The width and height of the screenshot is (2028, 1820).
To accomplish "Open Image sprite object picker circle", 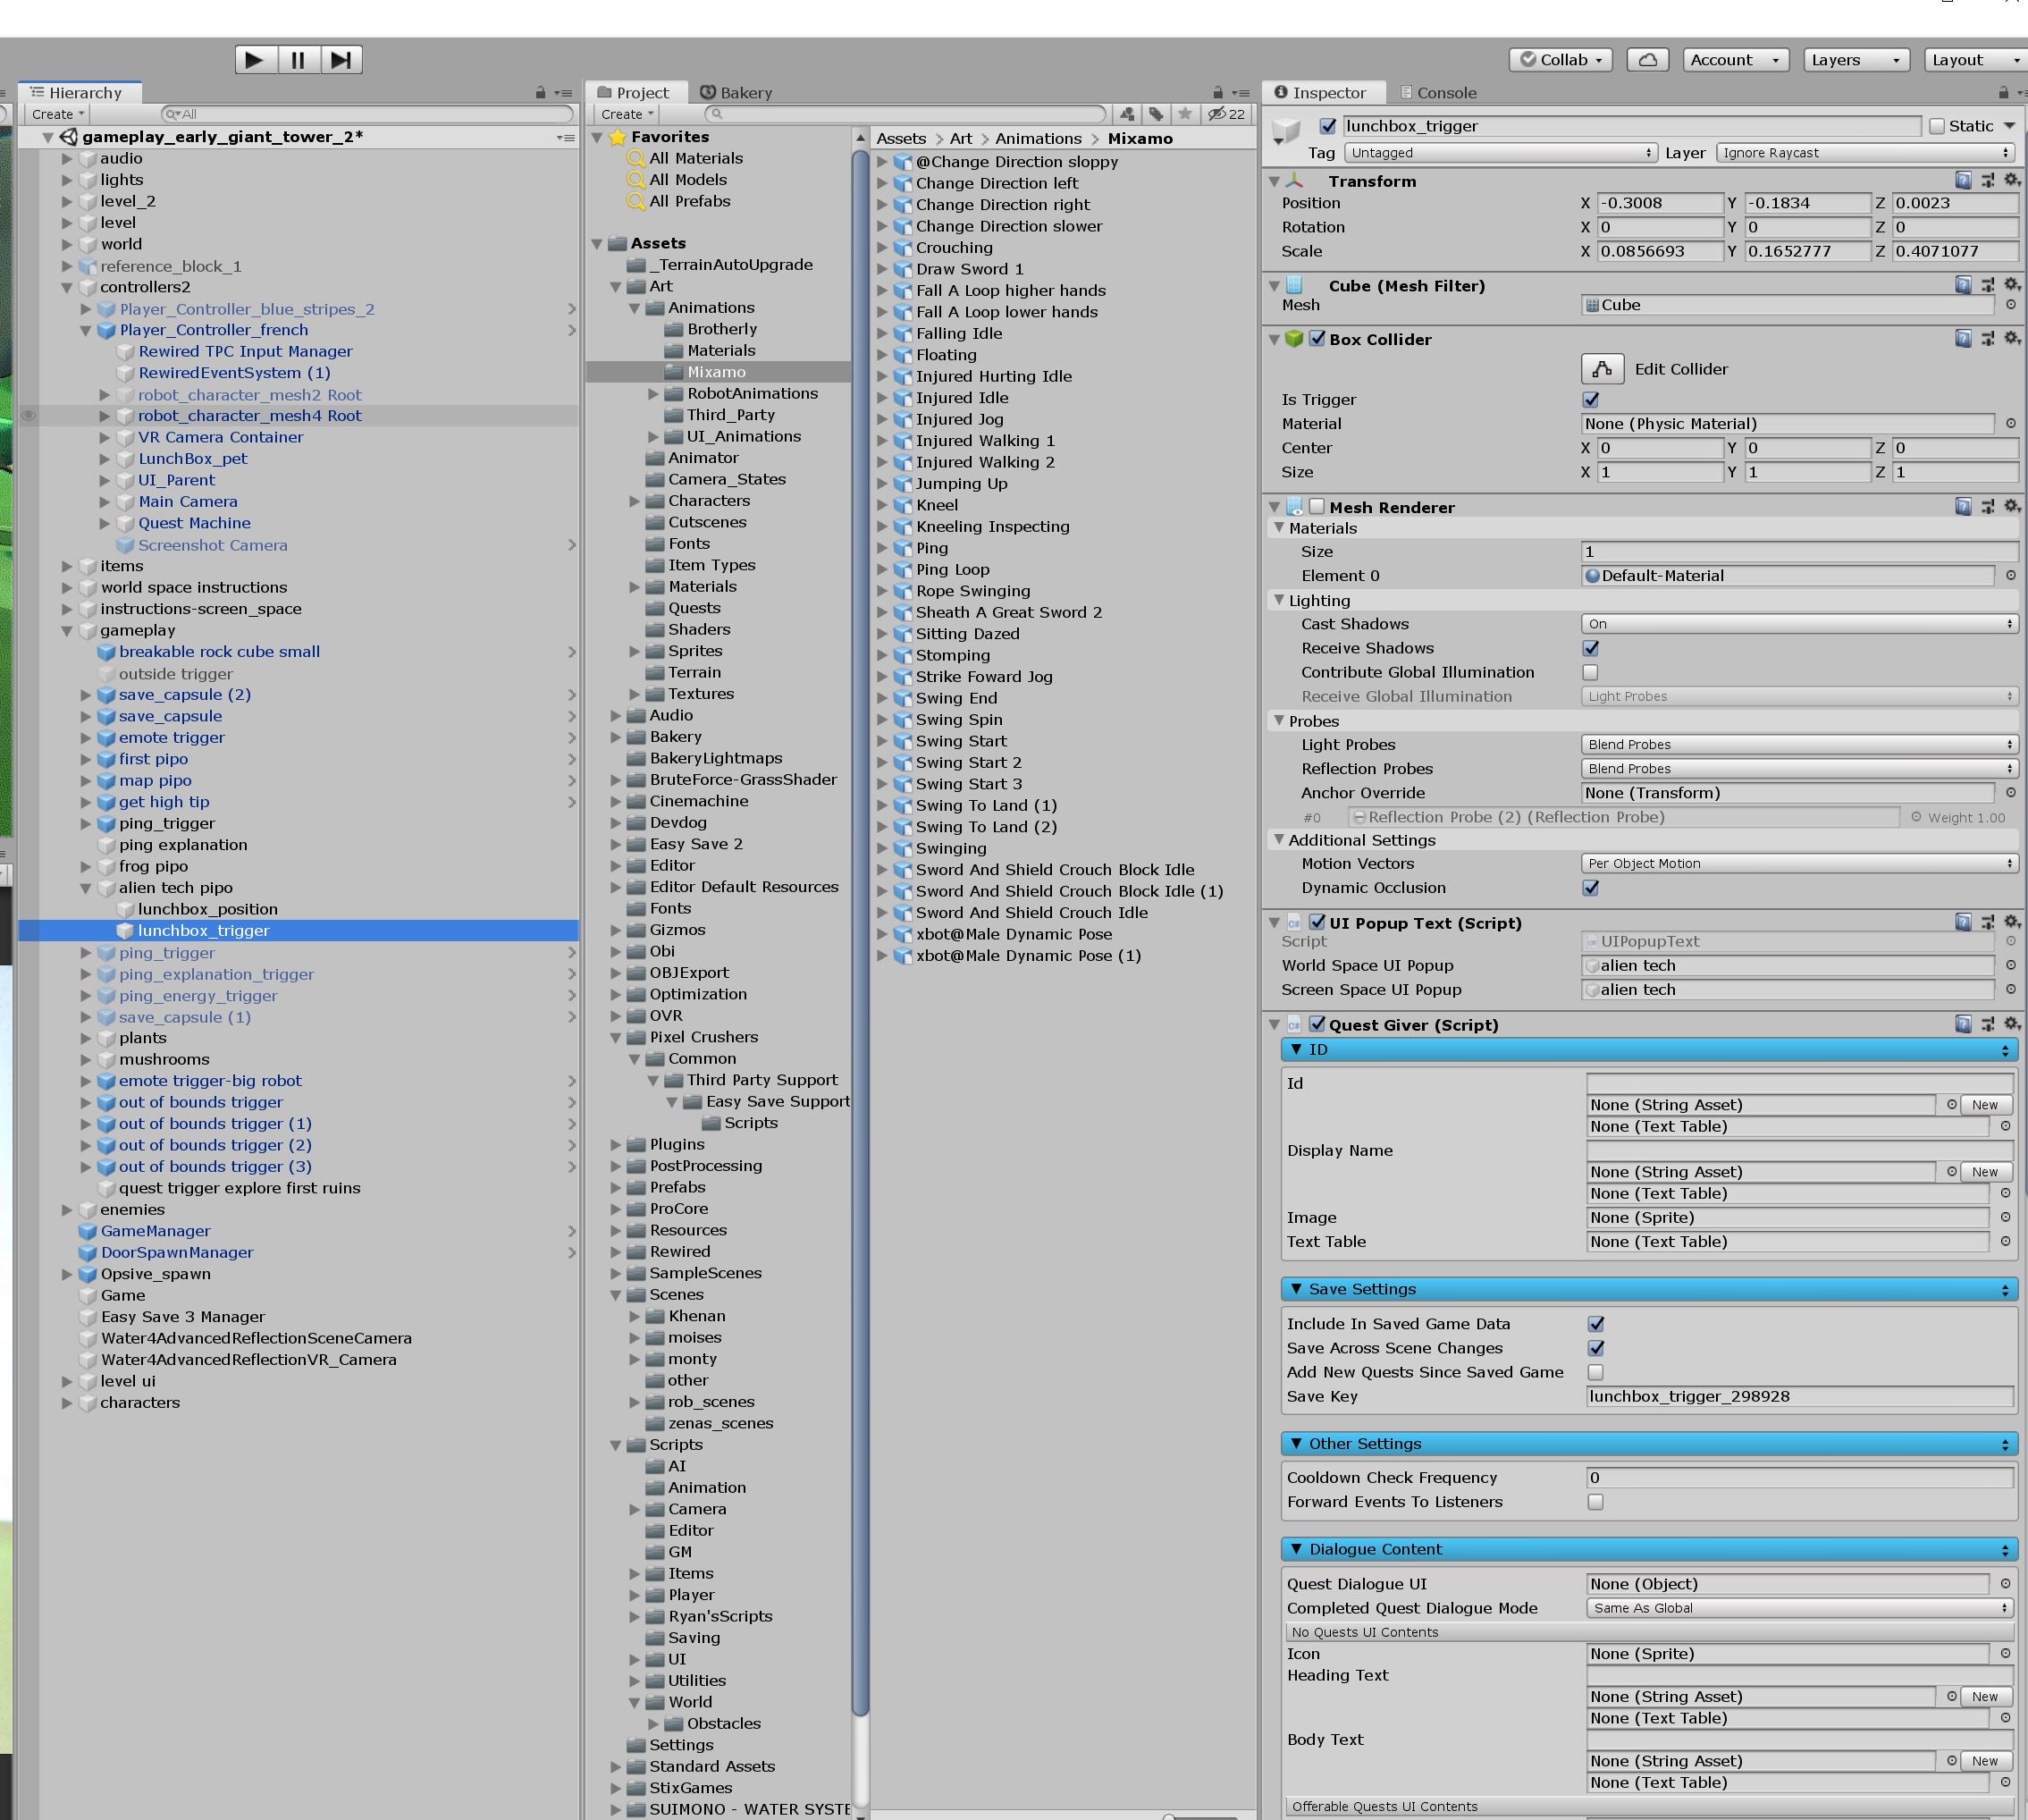I will tap(2005, 1218).
